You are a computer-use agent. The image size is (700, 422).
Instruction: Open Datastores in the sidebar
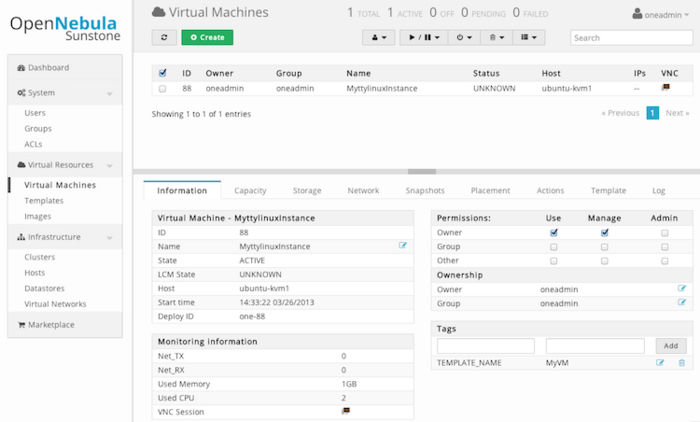click(x=45, y=289)
